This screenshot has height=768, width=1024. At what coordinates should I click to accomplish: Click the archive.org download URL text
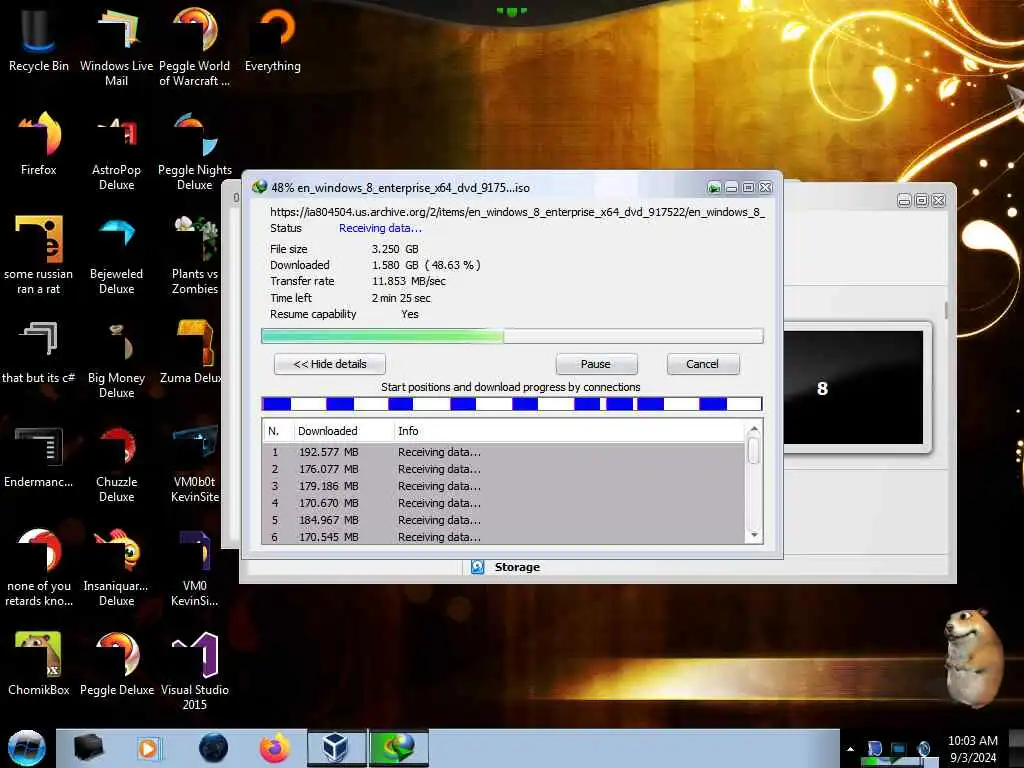click(x=517, y=212)
